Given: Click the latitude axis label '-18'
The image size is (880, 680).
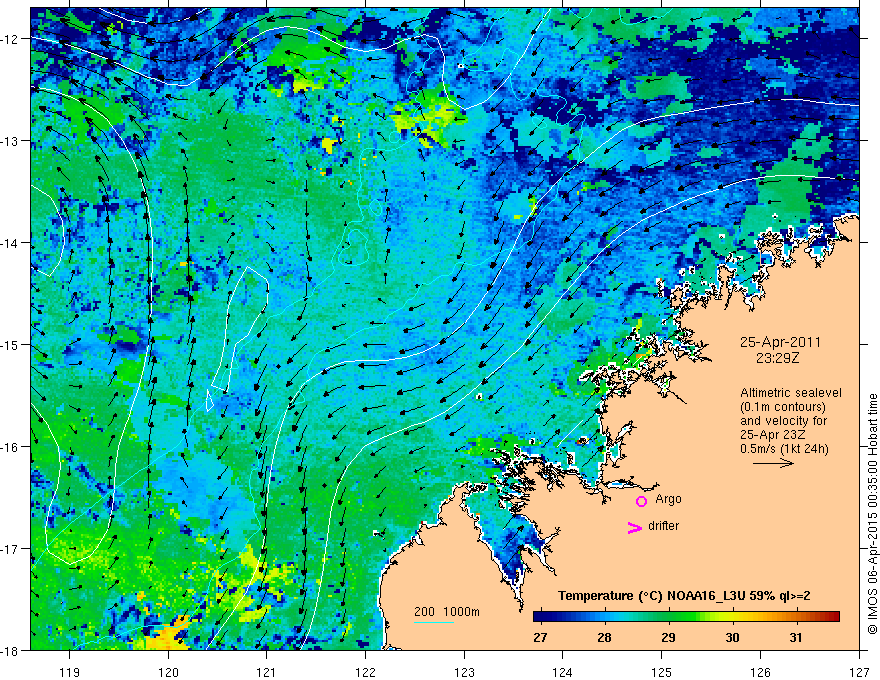Looking at the screenshot, I should pos(9,650).
